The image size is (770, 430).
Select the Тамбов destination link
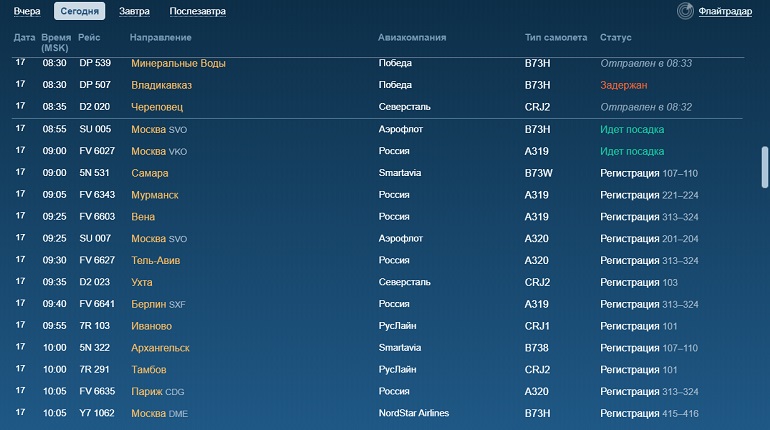[x=148, y=370]
